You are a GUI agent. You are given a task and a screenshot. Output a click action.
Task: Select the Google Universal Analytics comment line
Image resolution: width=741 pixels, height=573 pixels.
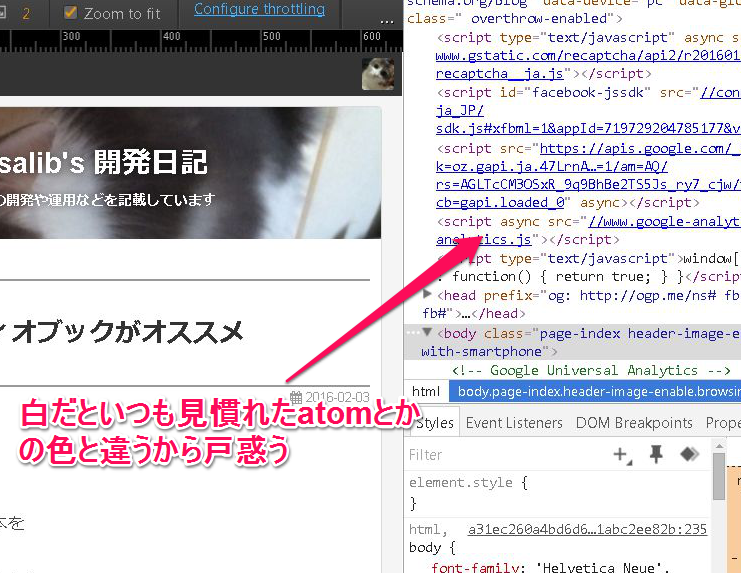[x=591, y=370]
